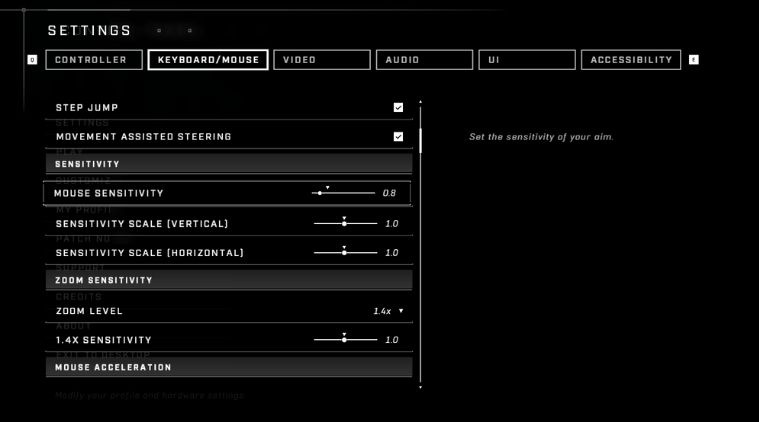
Task: Open the Zoom Level 1.4x dropdown
Action: pos(388,311)
